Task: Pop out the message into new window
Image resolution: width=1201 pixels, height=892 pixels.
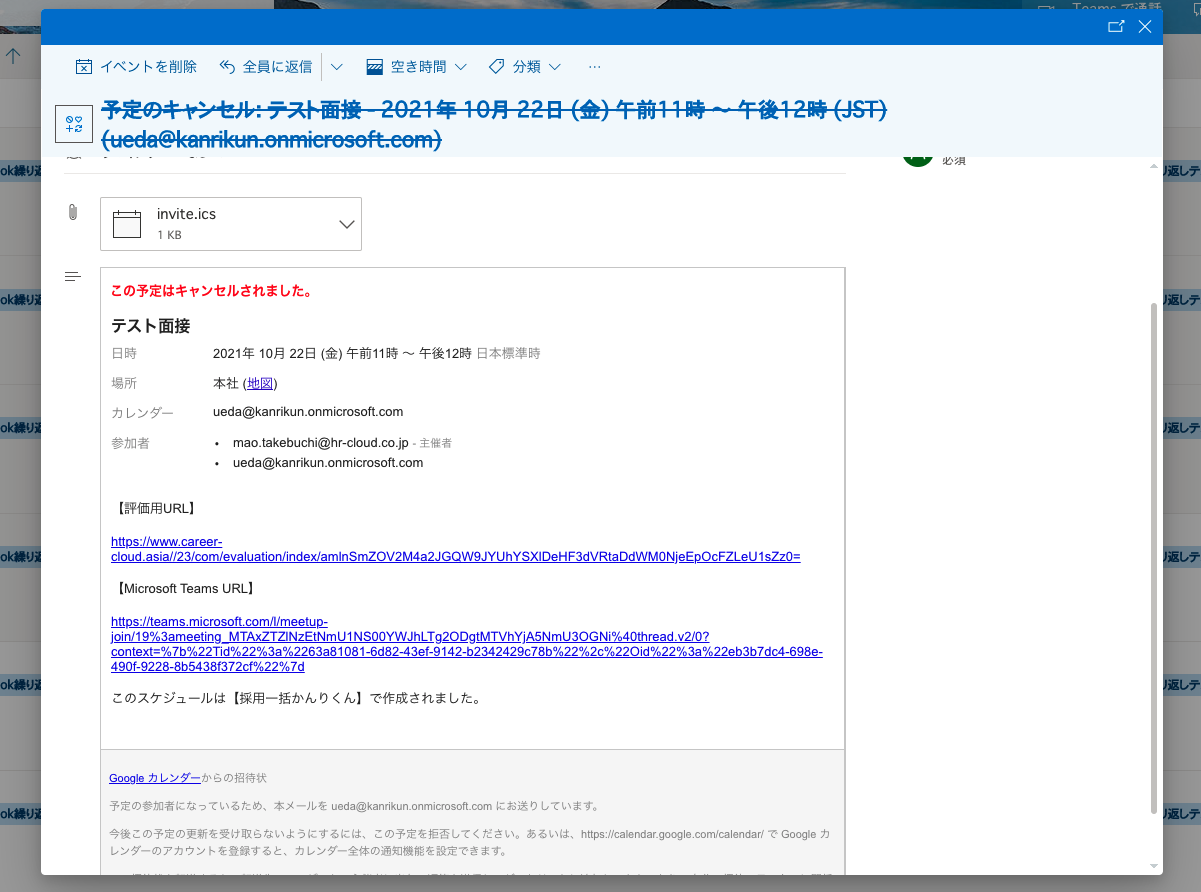Action: 1116,27
